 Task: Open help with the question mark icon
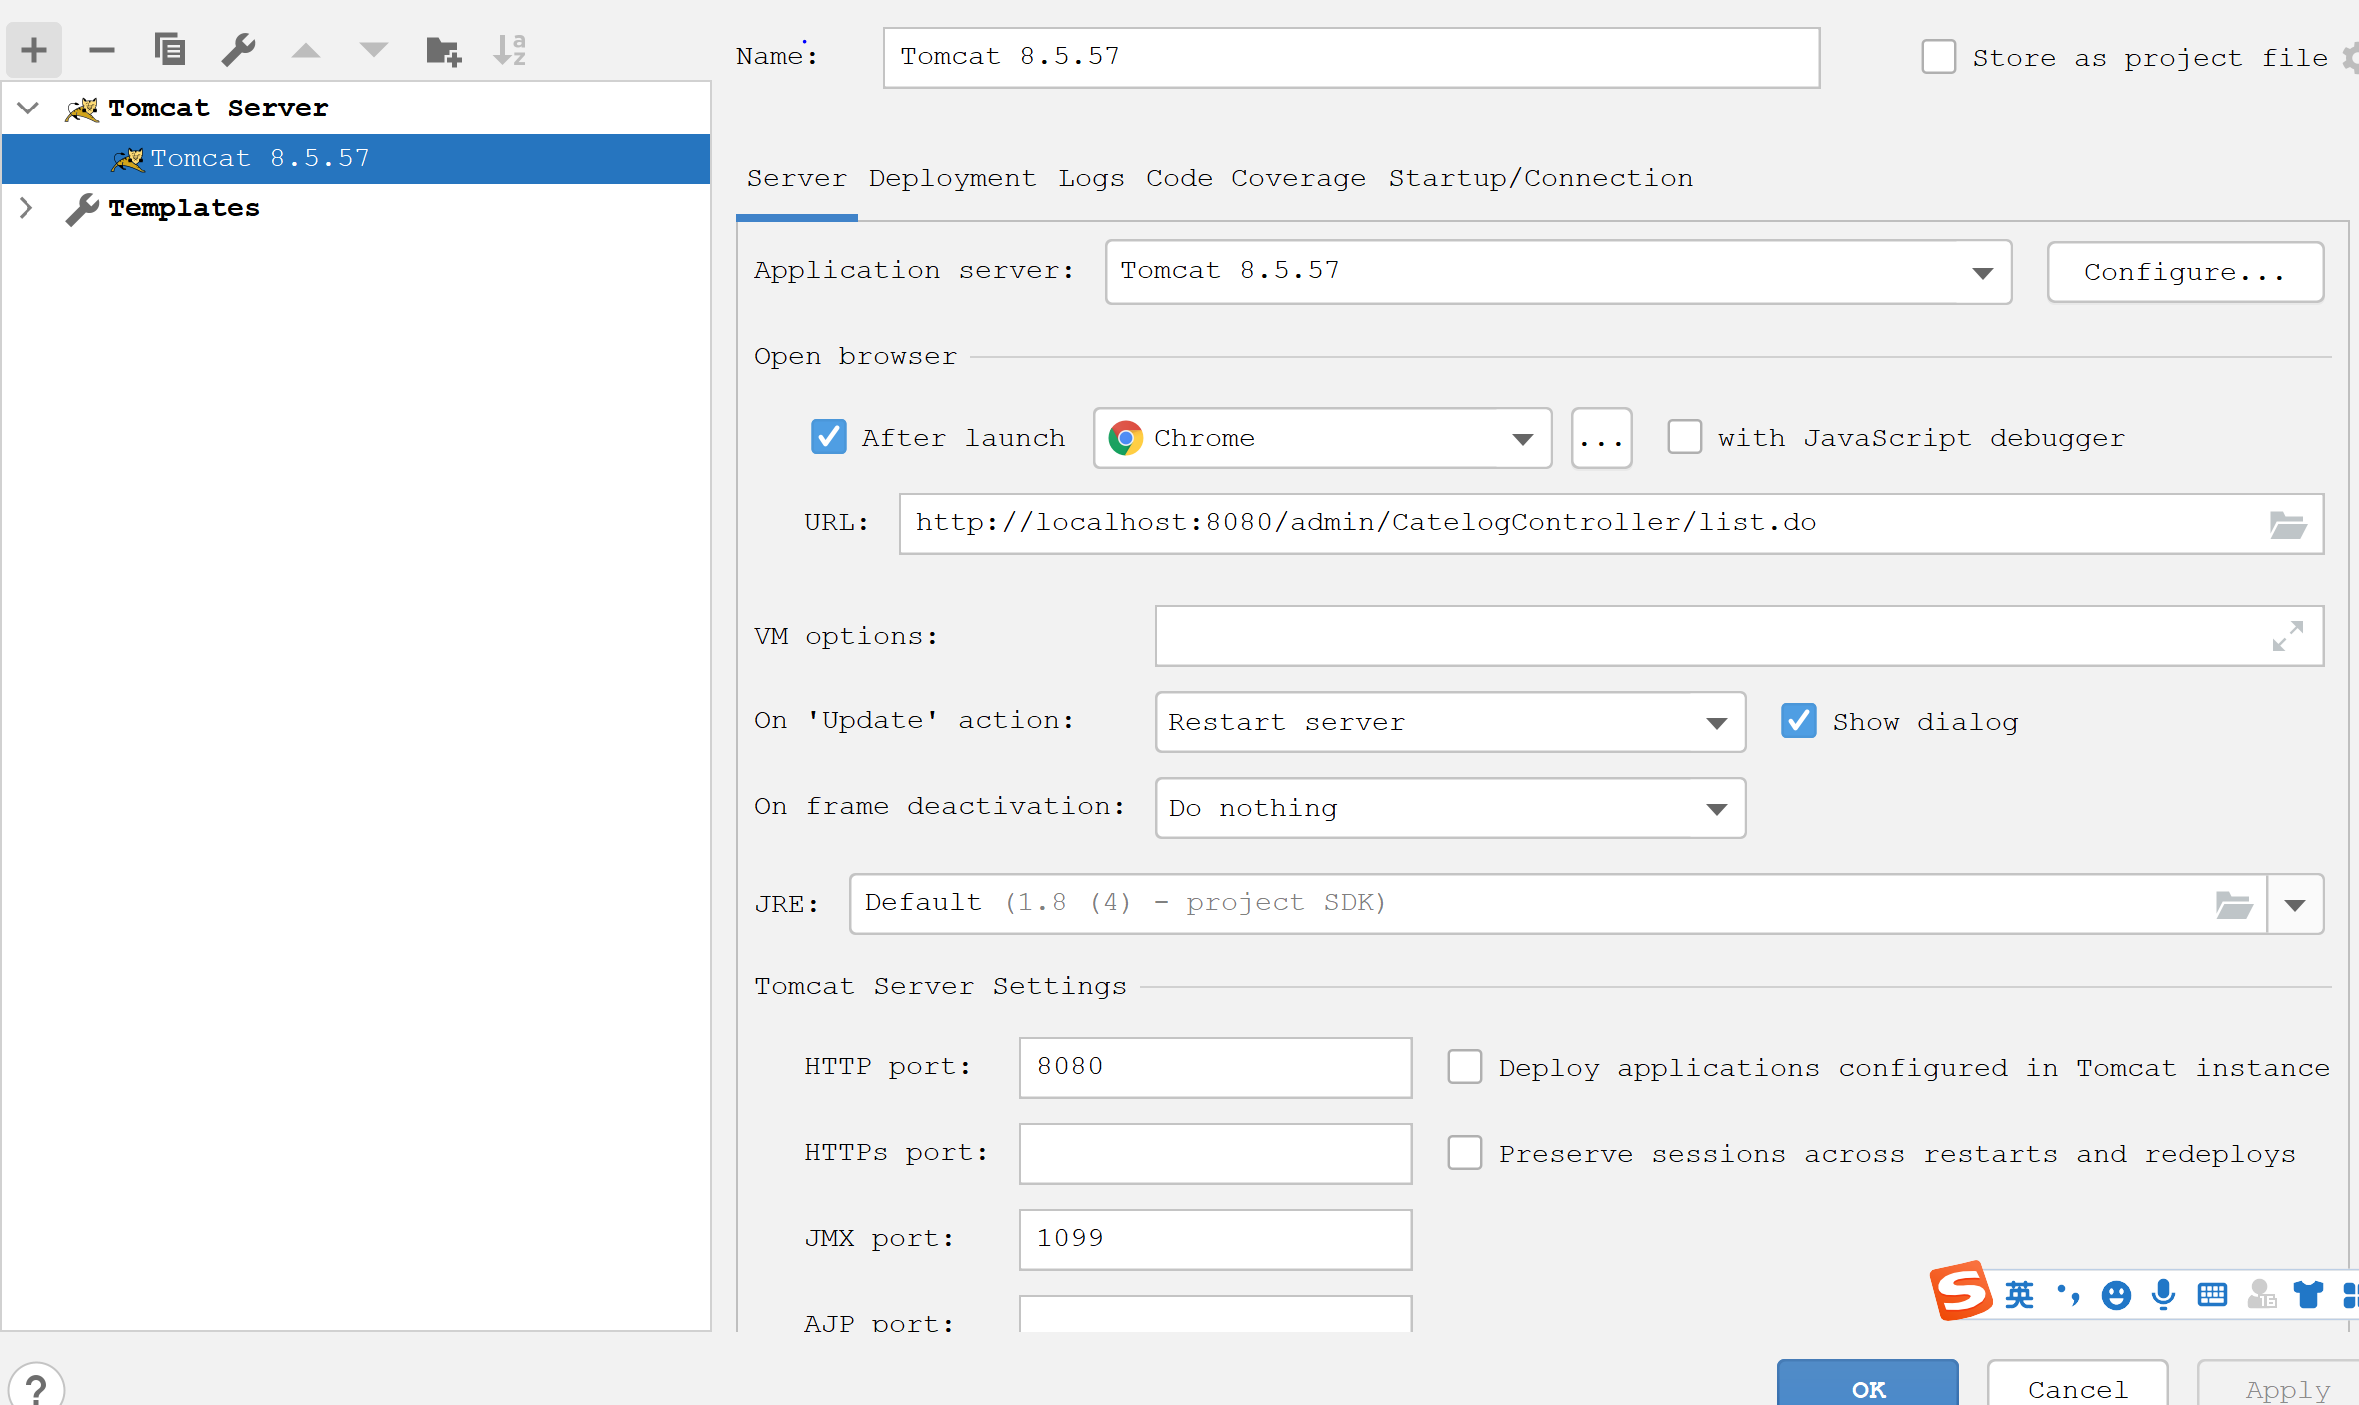[36, 1388]
